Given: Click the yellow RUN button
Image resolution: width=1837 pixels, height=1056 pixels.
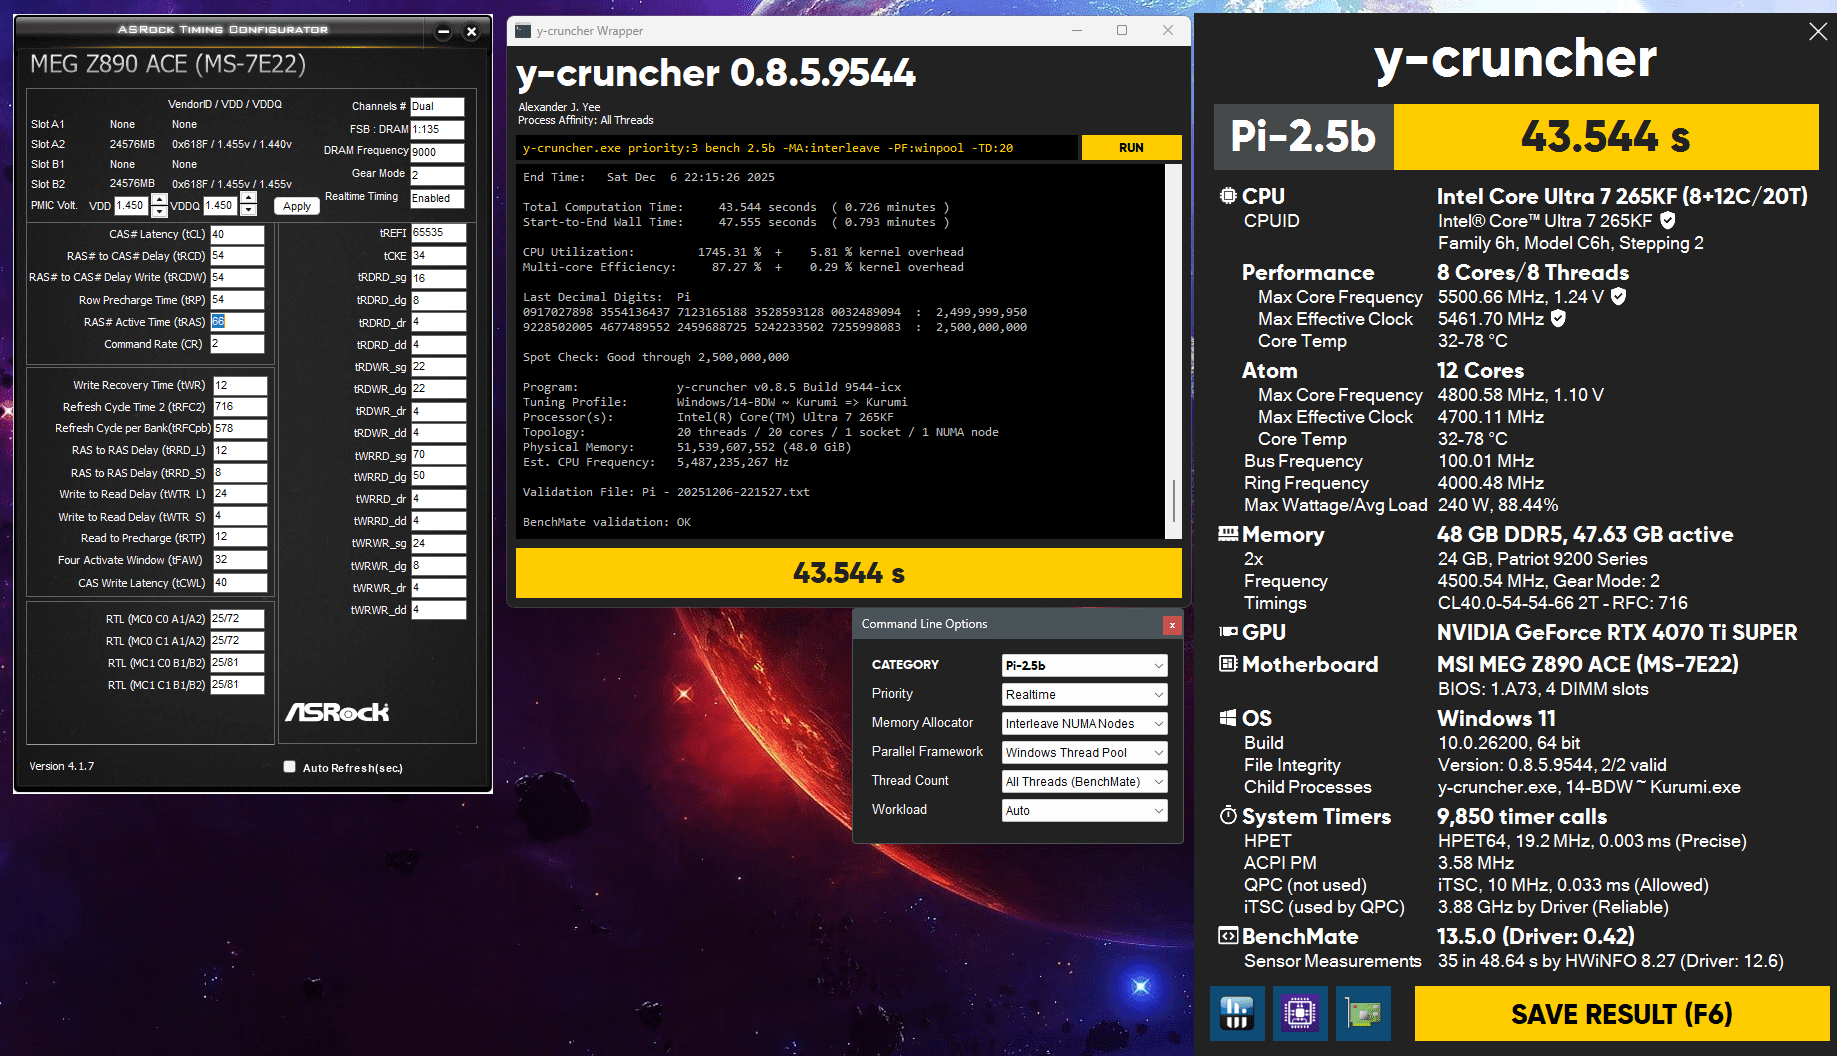Looking at the screenshot, I should click(1131, 148).
